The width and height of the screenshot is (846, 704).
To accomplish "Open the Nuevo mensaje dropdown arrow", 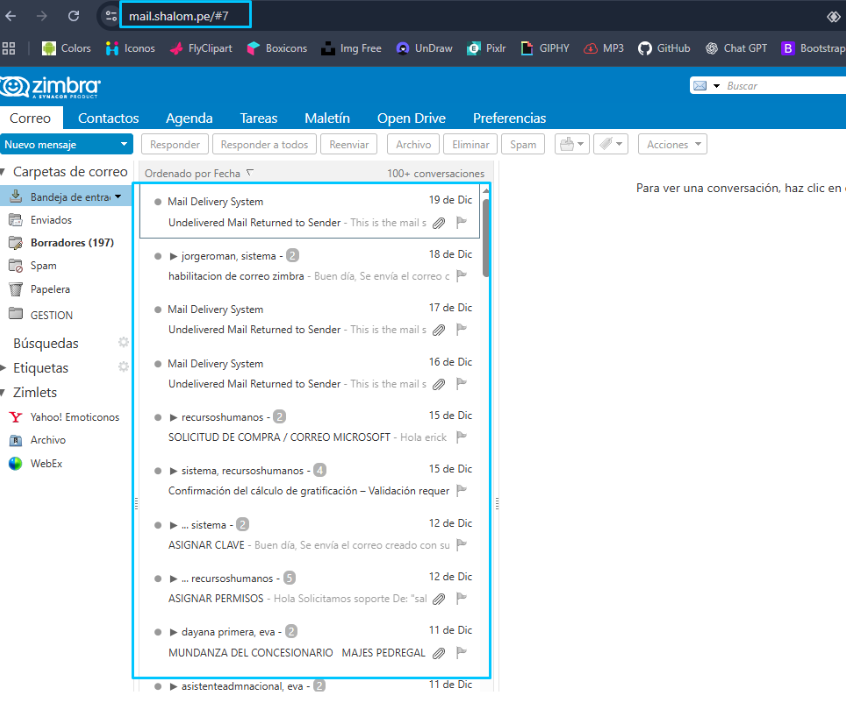I will point(124,144).
